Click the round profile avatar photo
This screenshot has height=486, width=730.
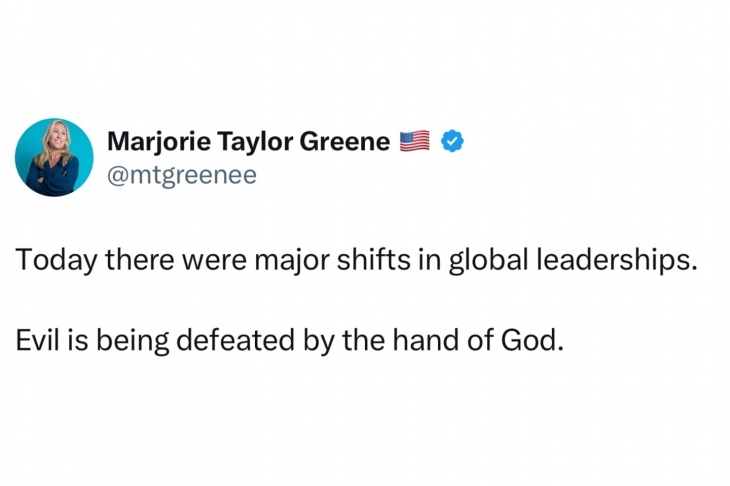click(x=54, y=157)
